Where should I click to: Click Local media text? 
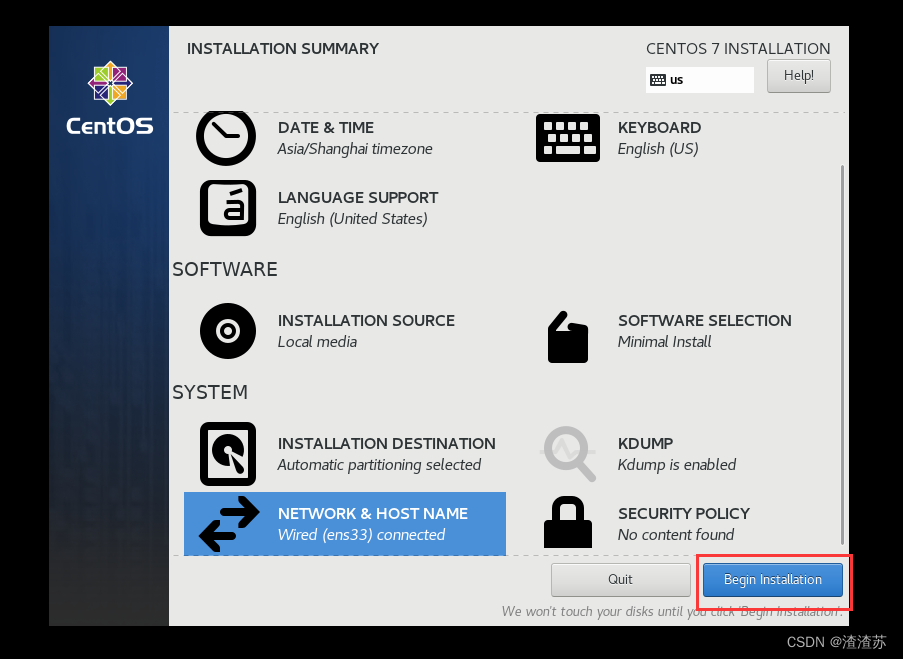click(x=317, y=342)
